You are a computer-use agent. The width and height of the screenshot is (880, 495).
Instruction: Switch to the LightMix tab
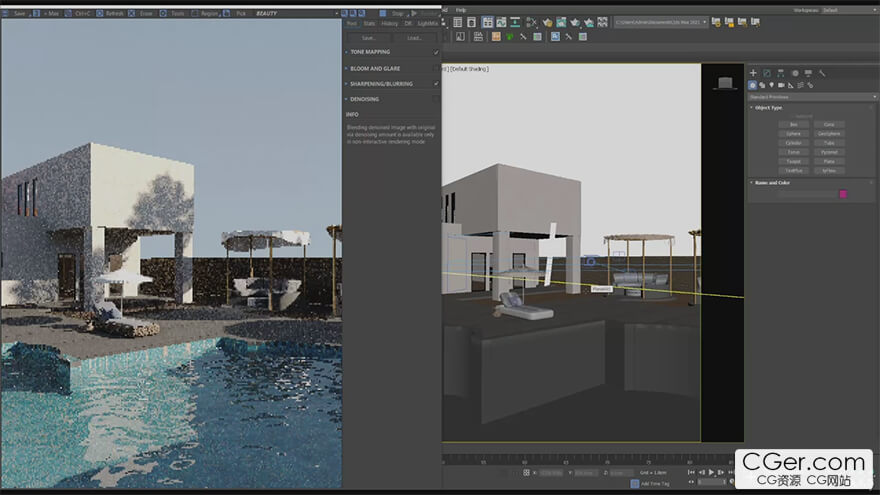pyautogui.click(x=428, y=24)
